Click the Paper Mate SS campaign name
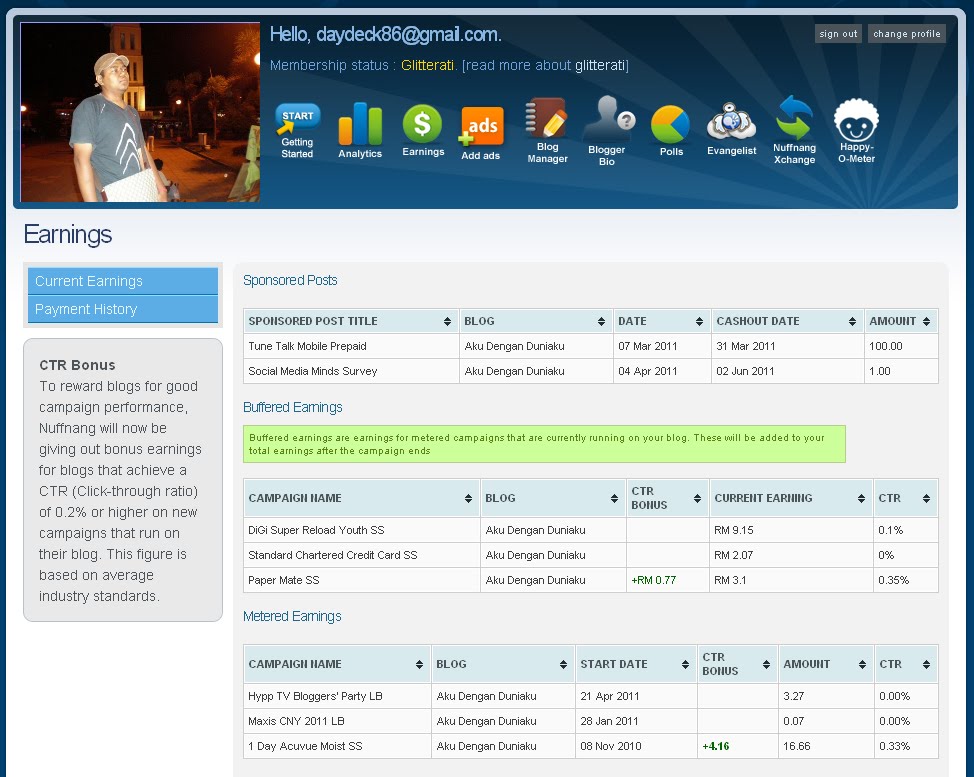Viewport: 974px width, 777px height. tap(283, 580)
